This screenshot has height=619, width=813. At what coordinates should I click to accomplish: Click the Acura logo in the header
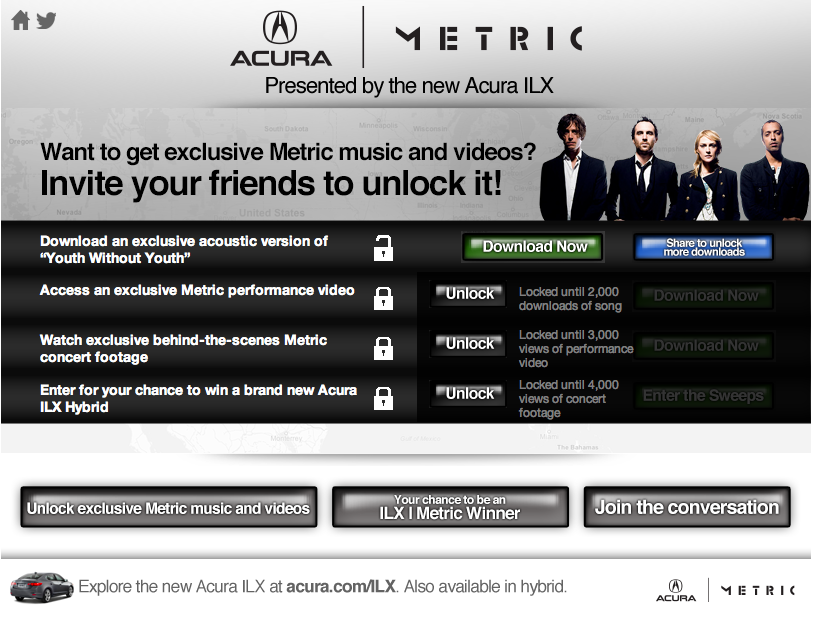point(281,39)
